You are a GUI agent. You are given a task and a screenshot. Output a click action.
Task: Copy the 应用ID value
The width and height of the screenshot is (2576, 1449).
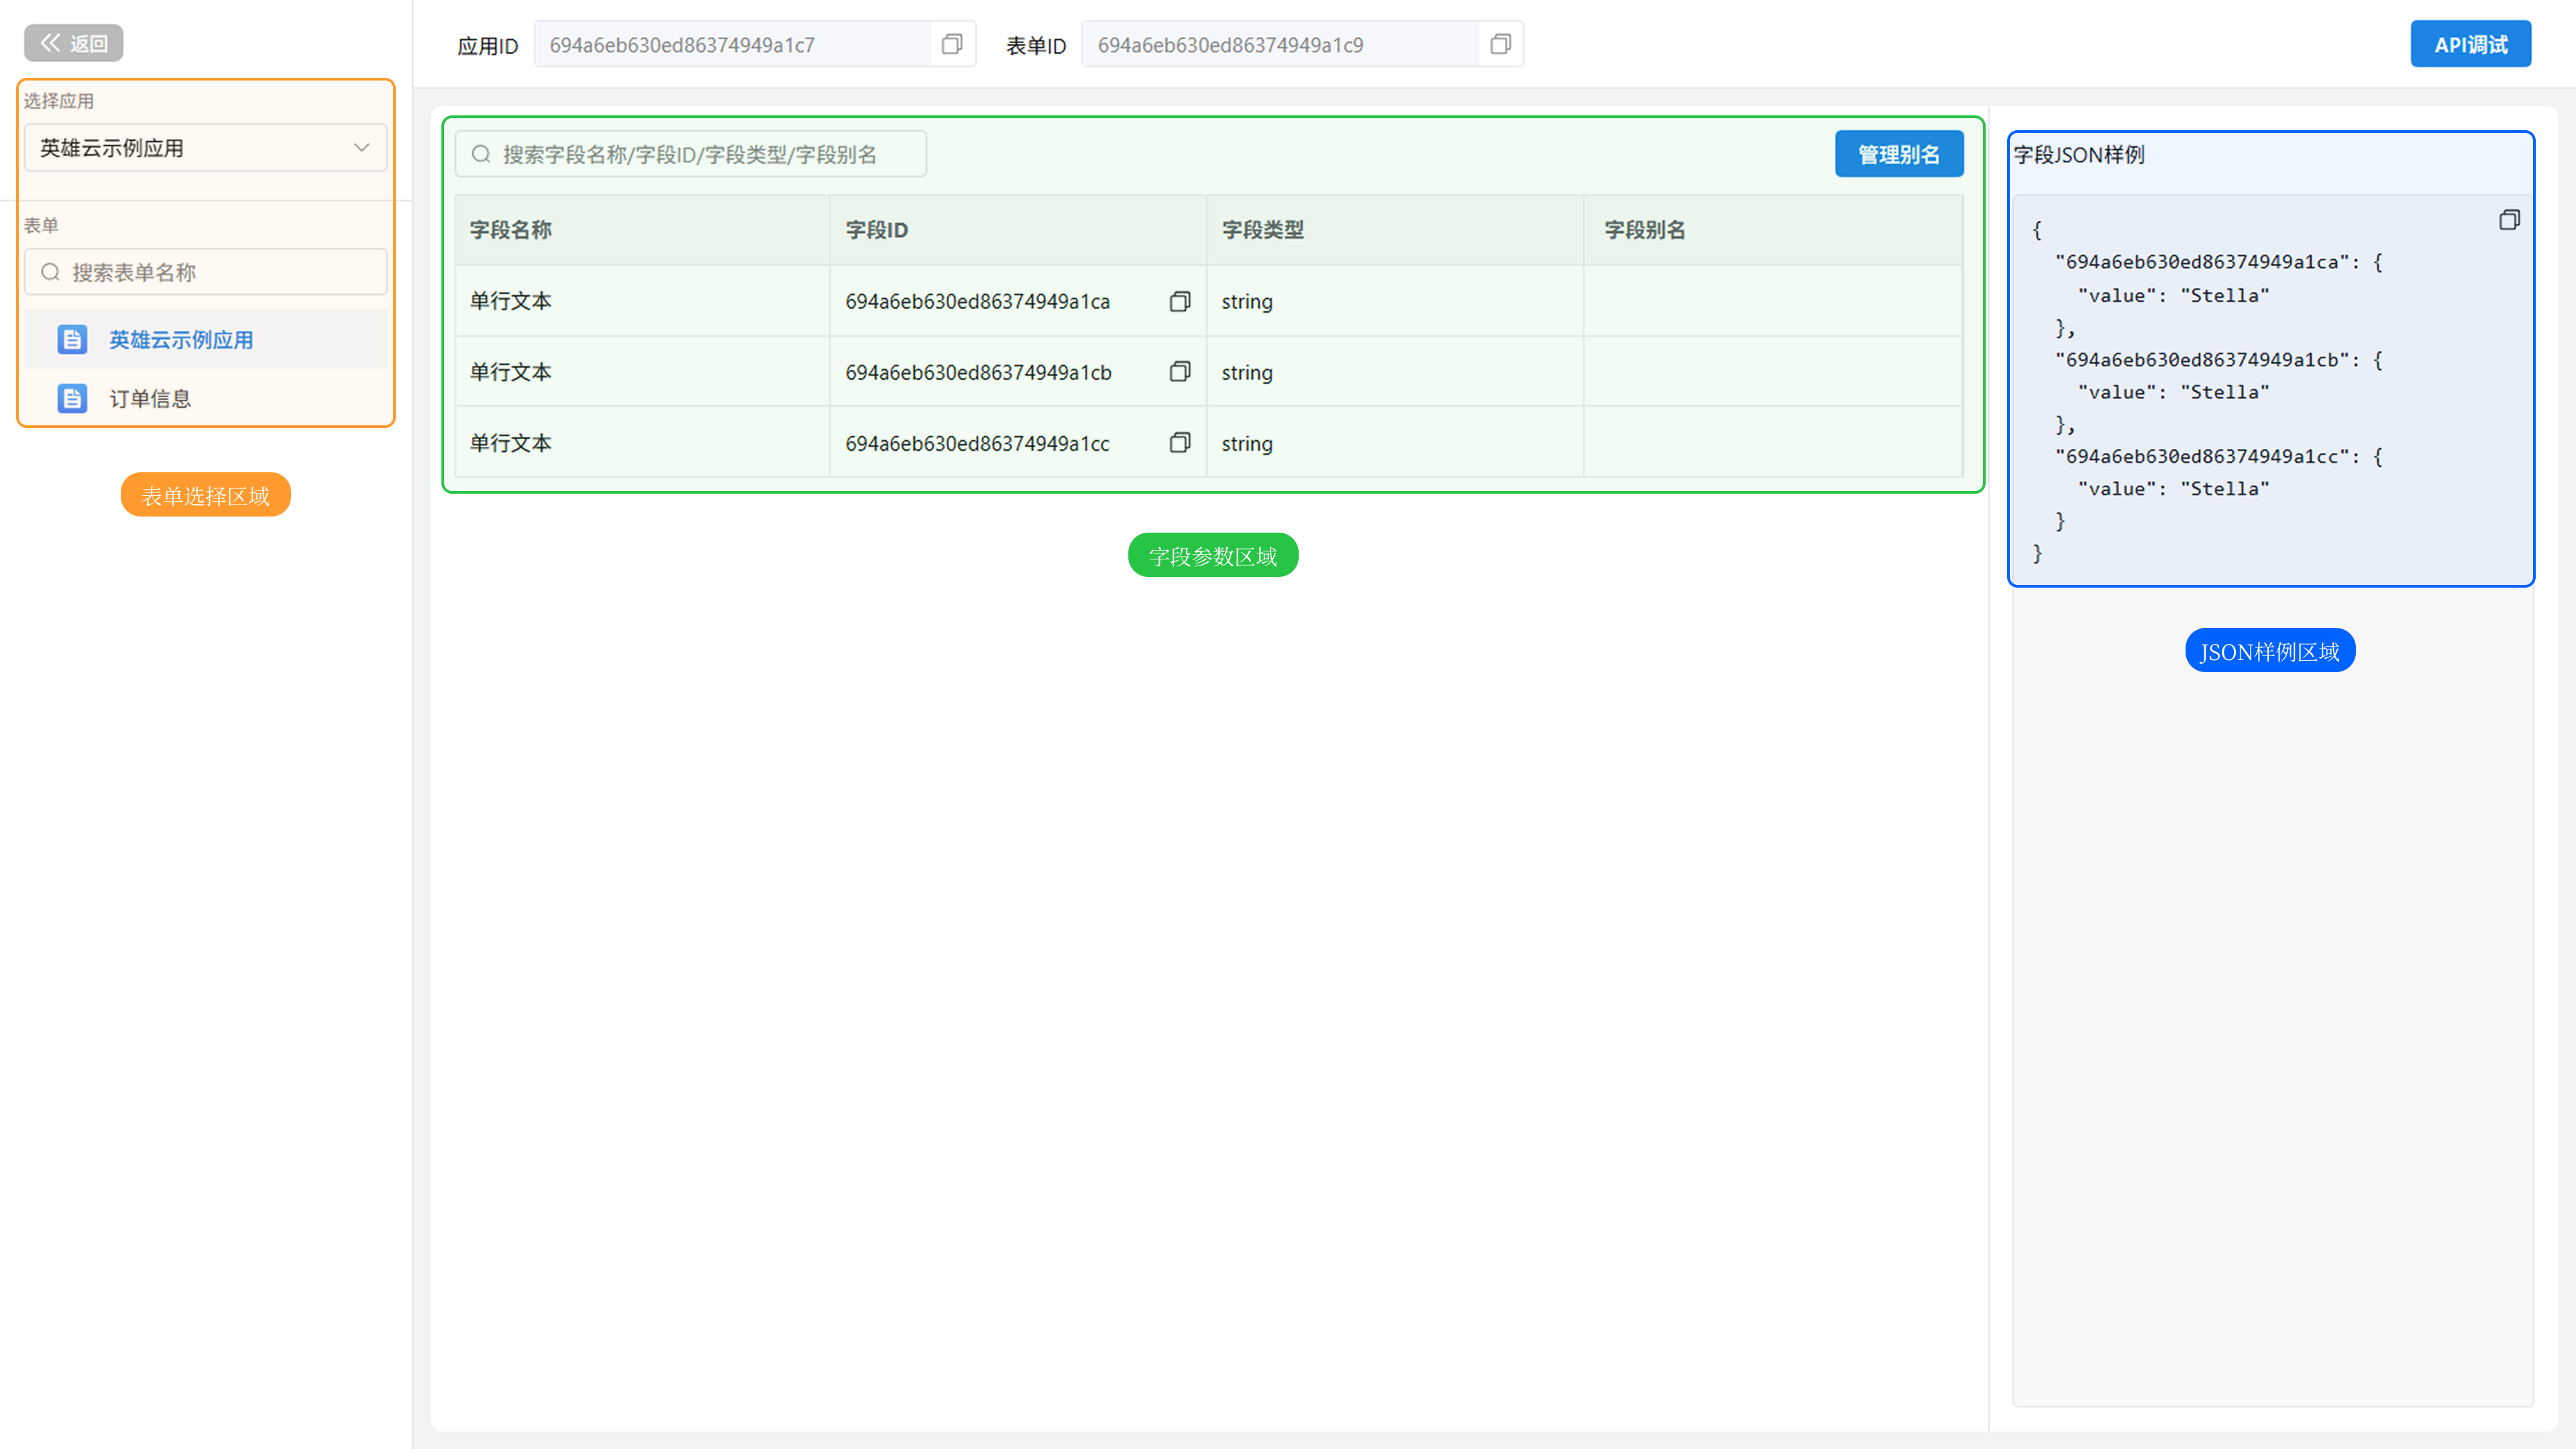point(951,44)
